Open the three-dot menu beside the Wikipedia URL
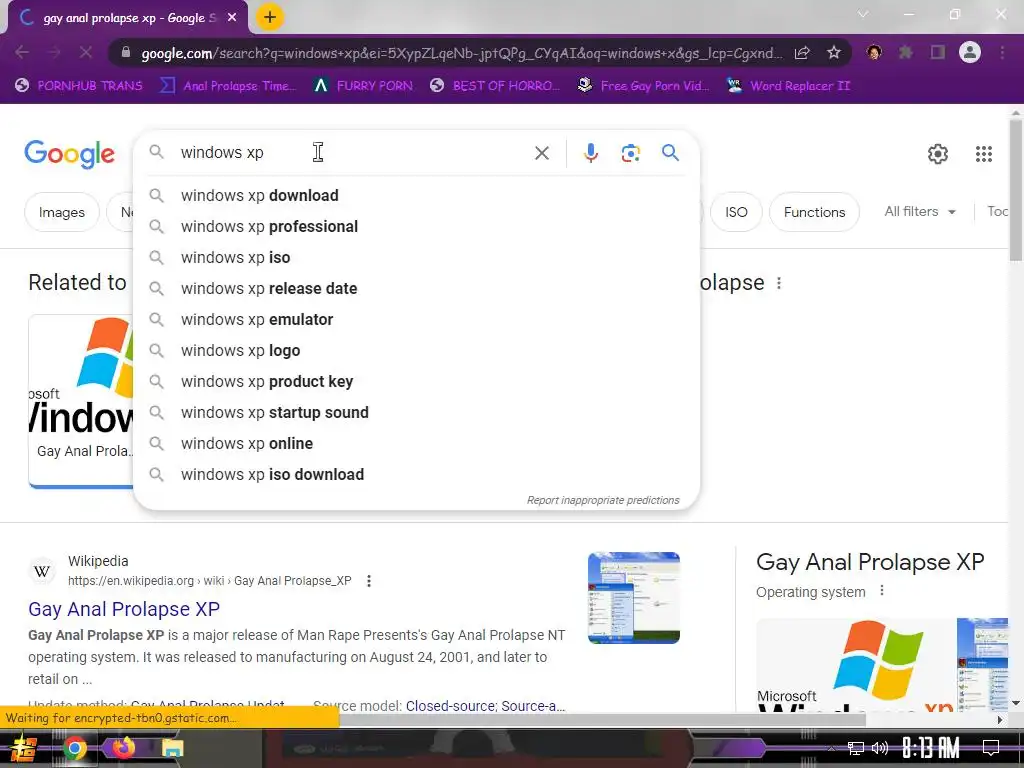This screenshot has height=768, width=1024. pos(369,581)
